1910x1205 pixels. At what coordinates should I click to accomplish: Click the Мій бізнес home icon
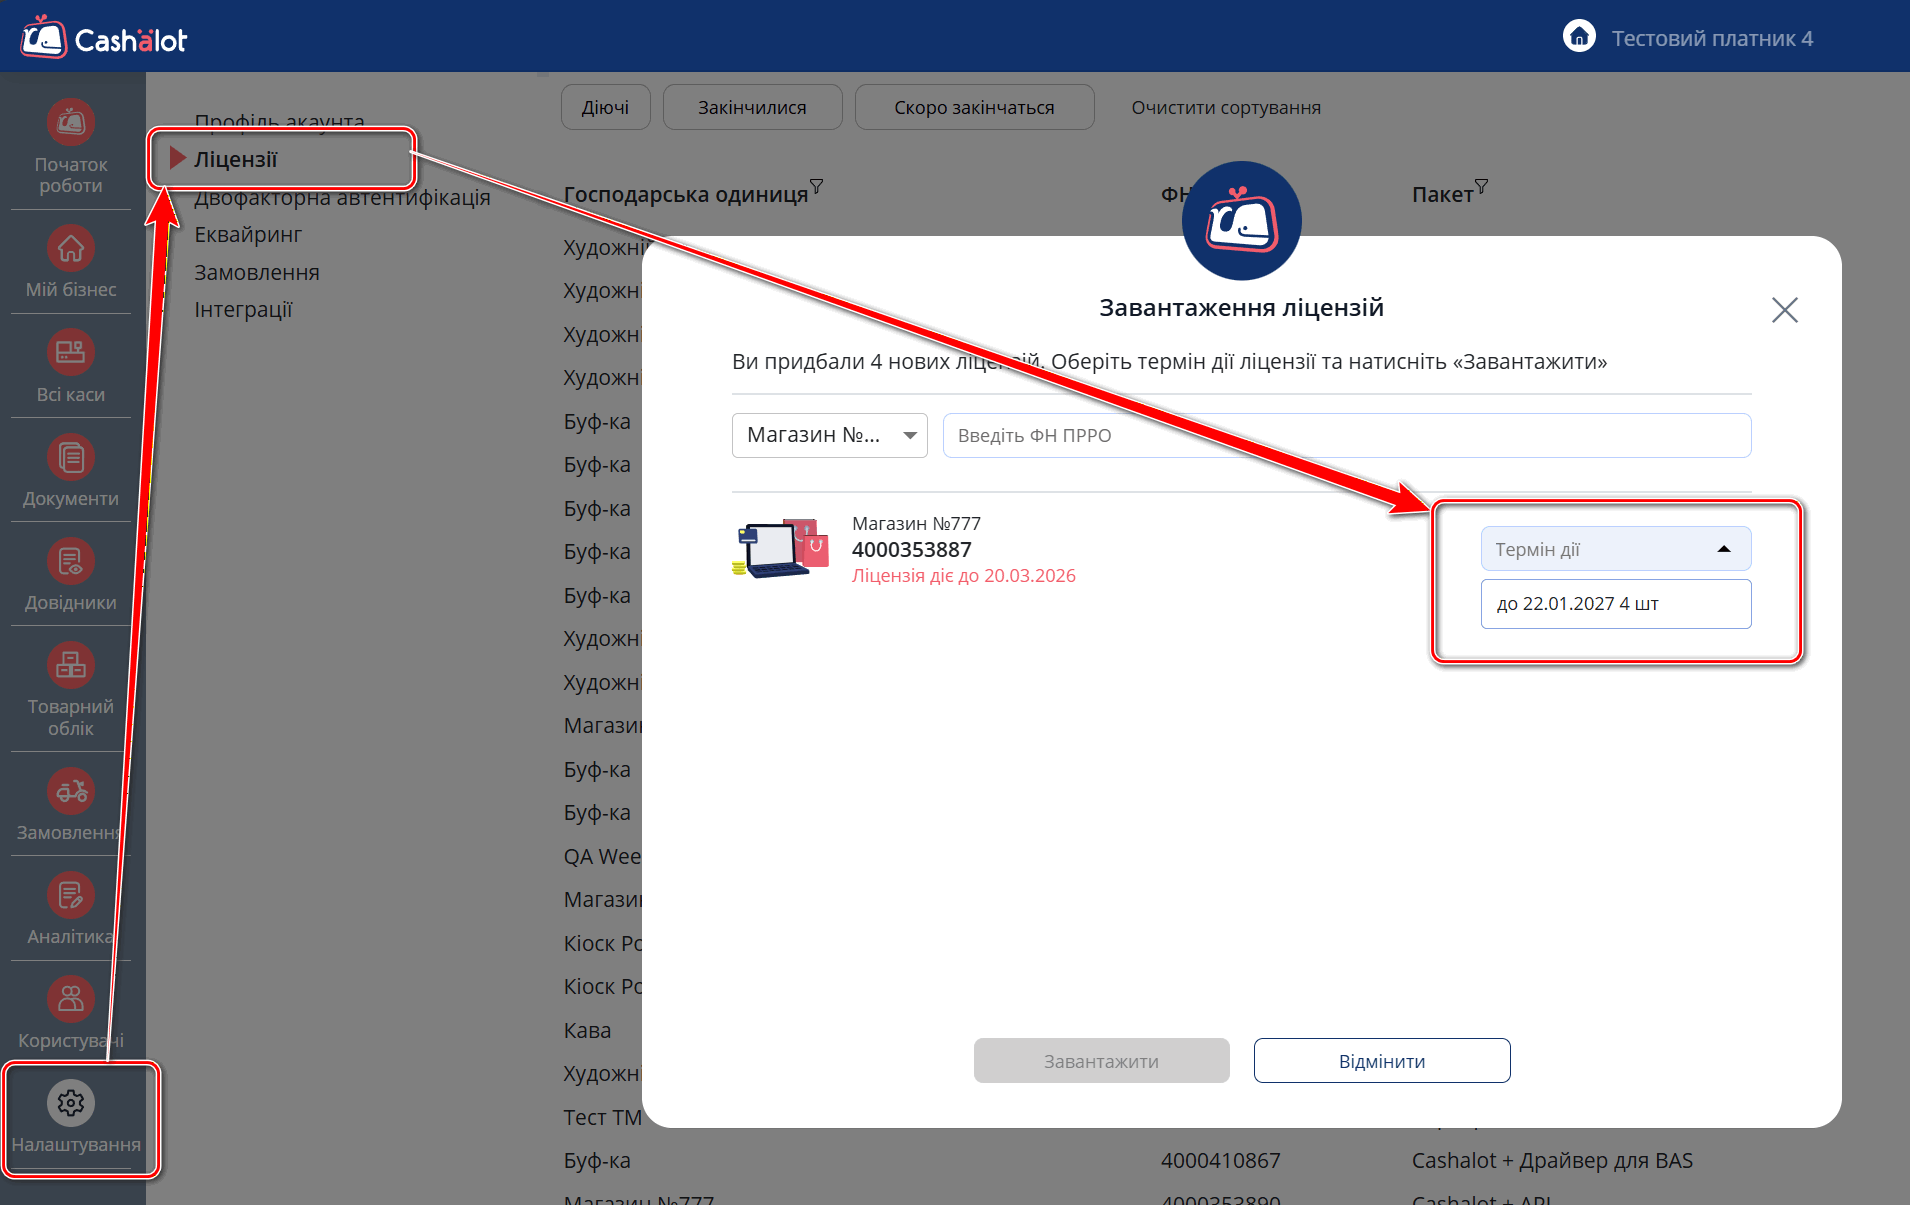(70, 248)
